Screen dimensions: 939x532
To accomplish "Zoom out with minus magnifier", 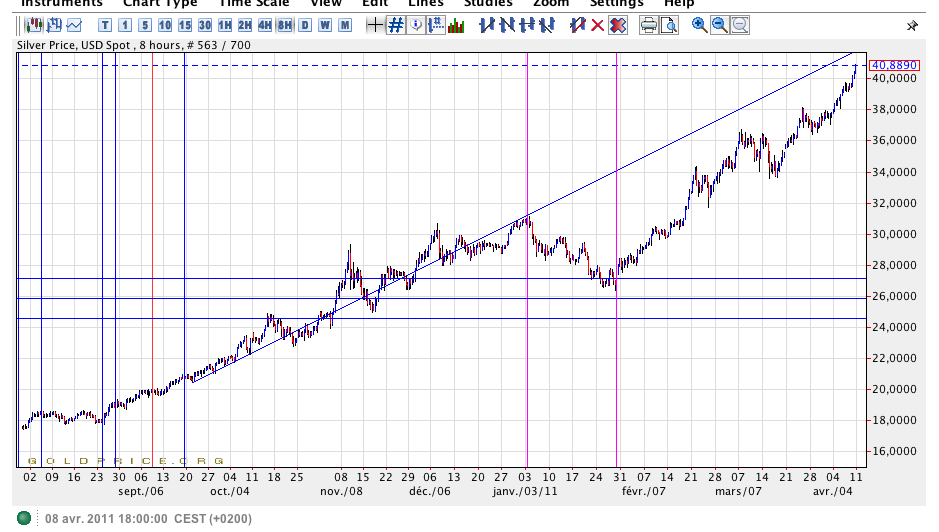I will click(719, 25).
